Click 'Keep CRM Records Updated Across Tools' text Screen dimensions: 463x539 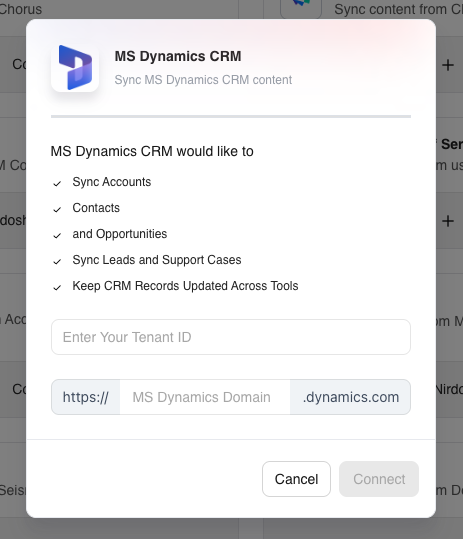(x=185, y=286)
